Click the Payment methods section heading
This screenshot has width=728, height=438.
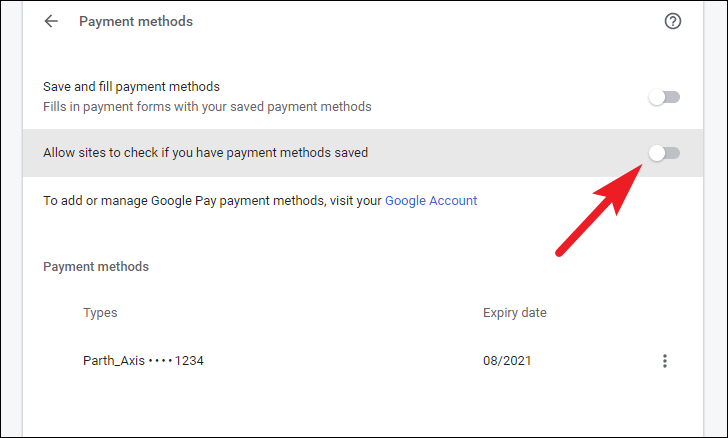coord(96,267)
